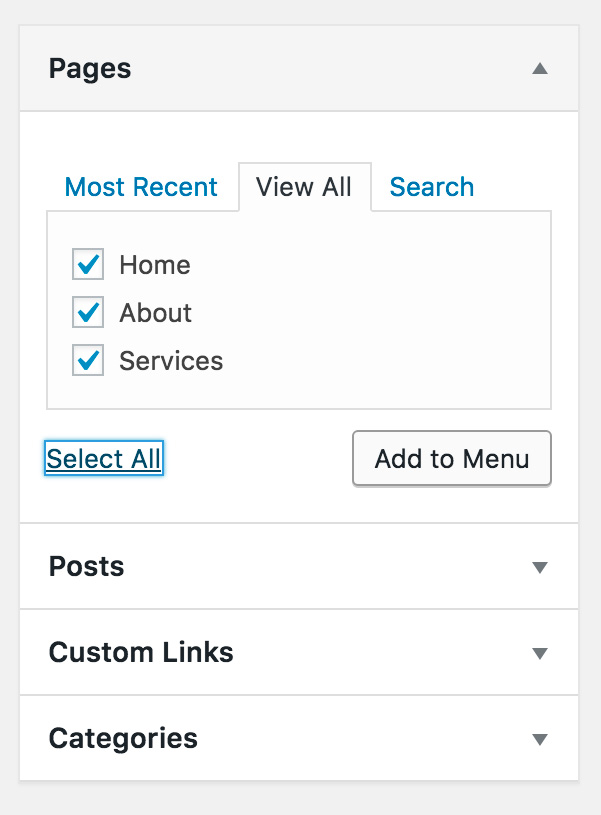Expand the Custom Links section chevron
Image resolution: width=601 pixels, height=815 pixels.
click(539, 653)
